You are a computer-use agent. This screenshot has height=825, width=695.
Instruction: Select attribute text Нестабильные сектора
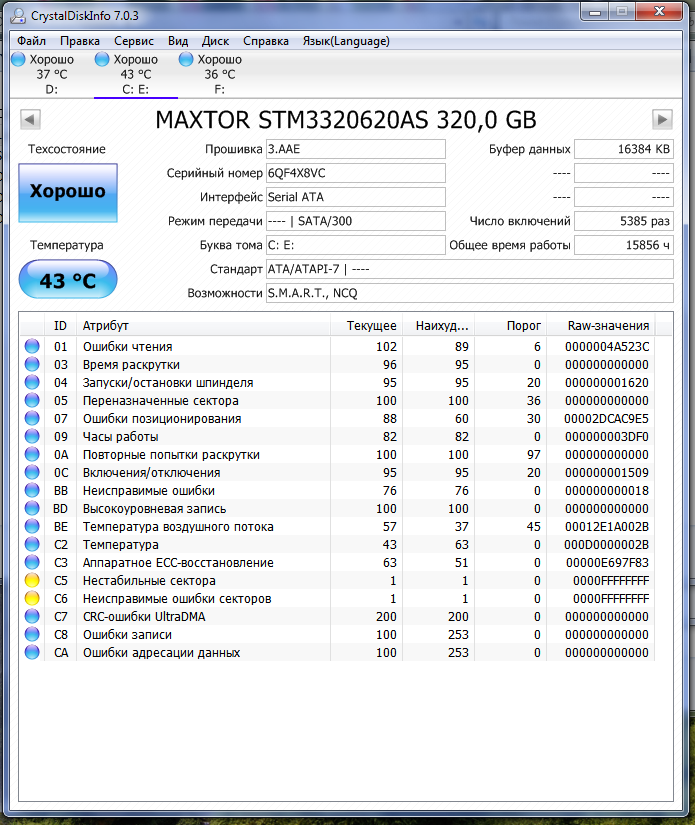coord(149,581)
